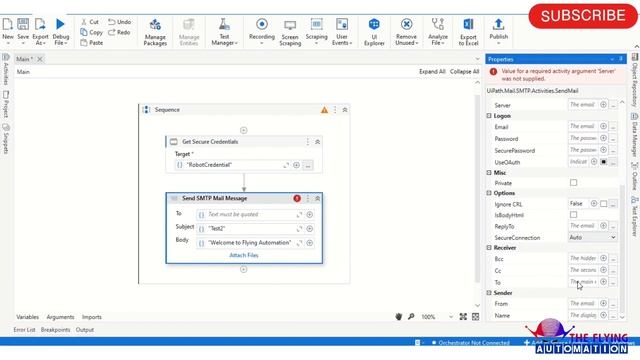Close the Main tab
The image size is (640, 360).
click(x=40, y=59)
